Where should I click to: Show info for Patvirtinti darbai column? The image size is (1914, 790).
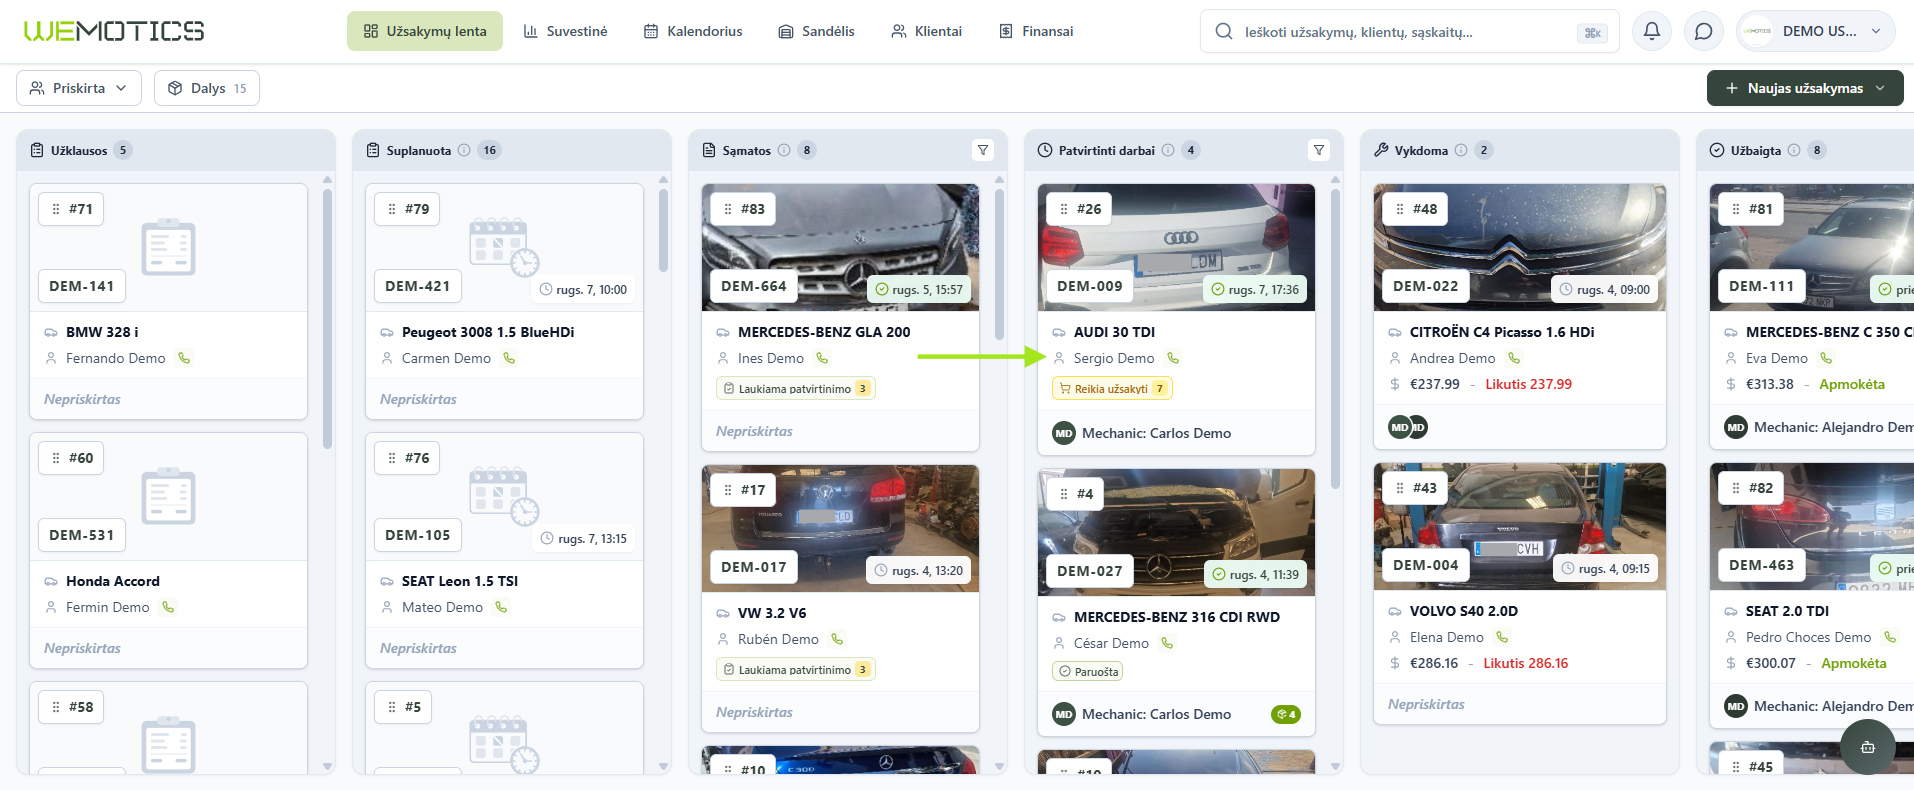(x=1168, y=150)
